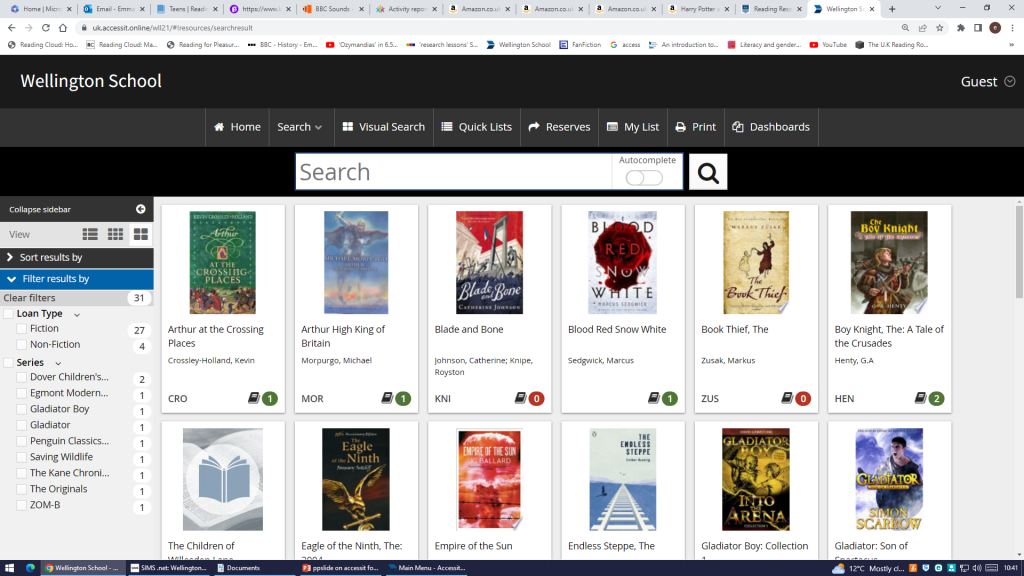
Task: Open Quick Lists page
Action: point(477,127)
